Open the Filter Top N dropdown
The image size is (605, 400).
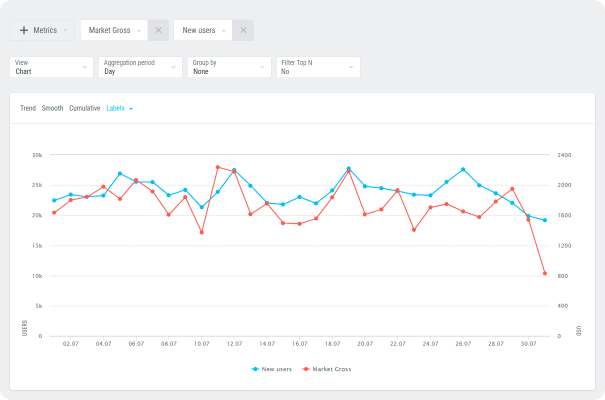point(317,67)
